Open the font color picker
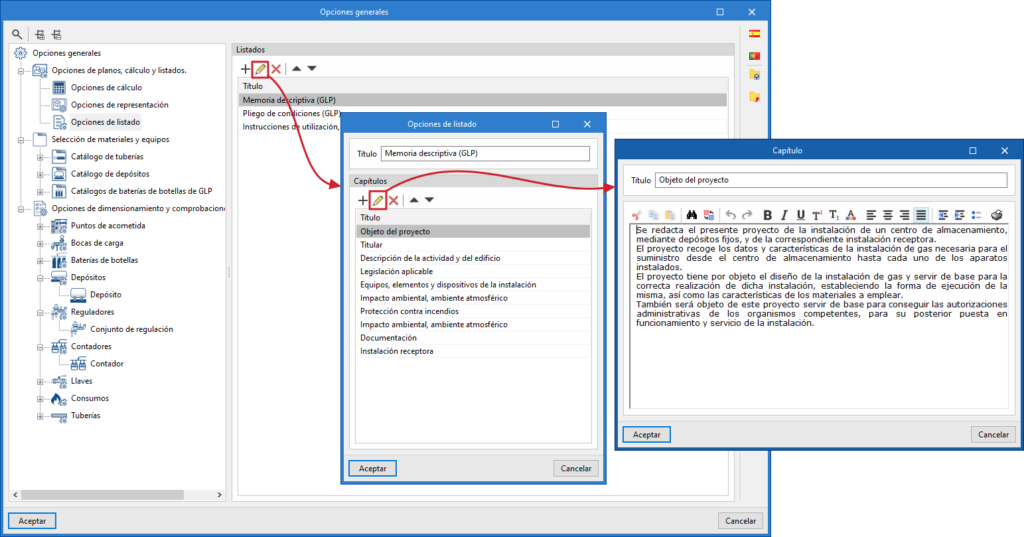Viewport: 1024px width, 537px height. tap(851, 215)
